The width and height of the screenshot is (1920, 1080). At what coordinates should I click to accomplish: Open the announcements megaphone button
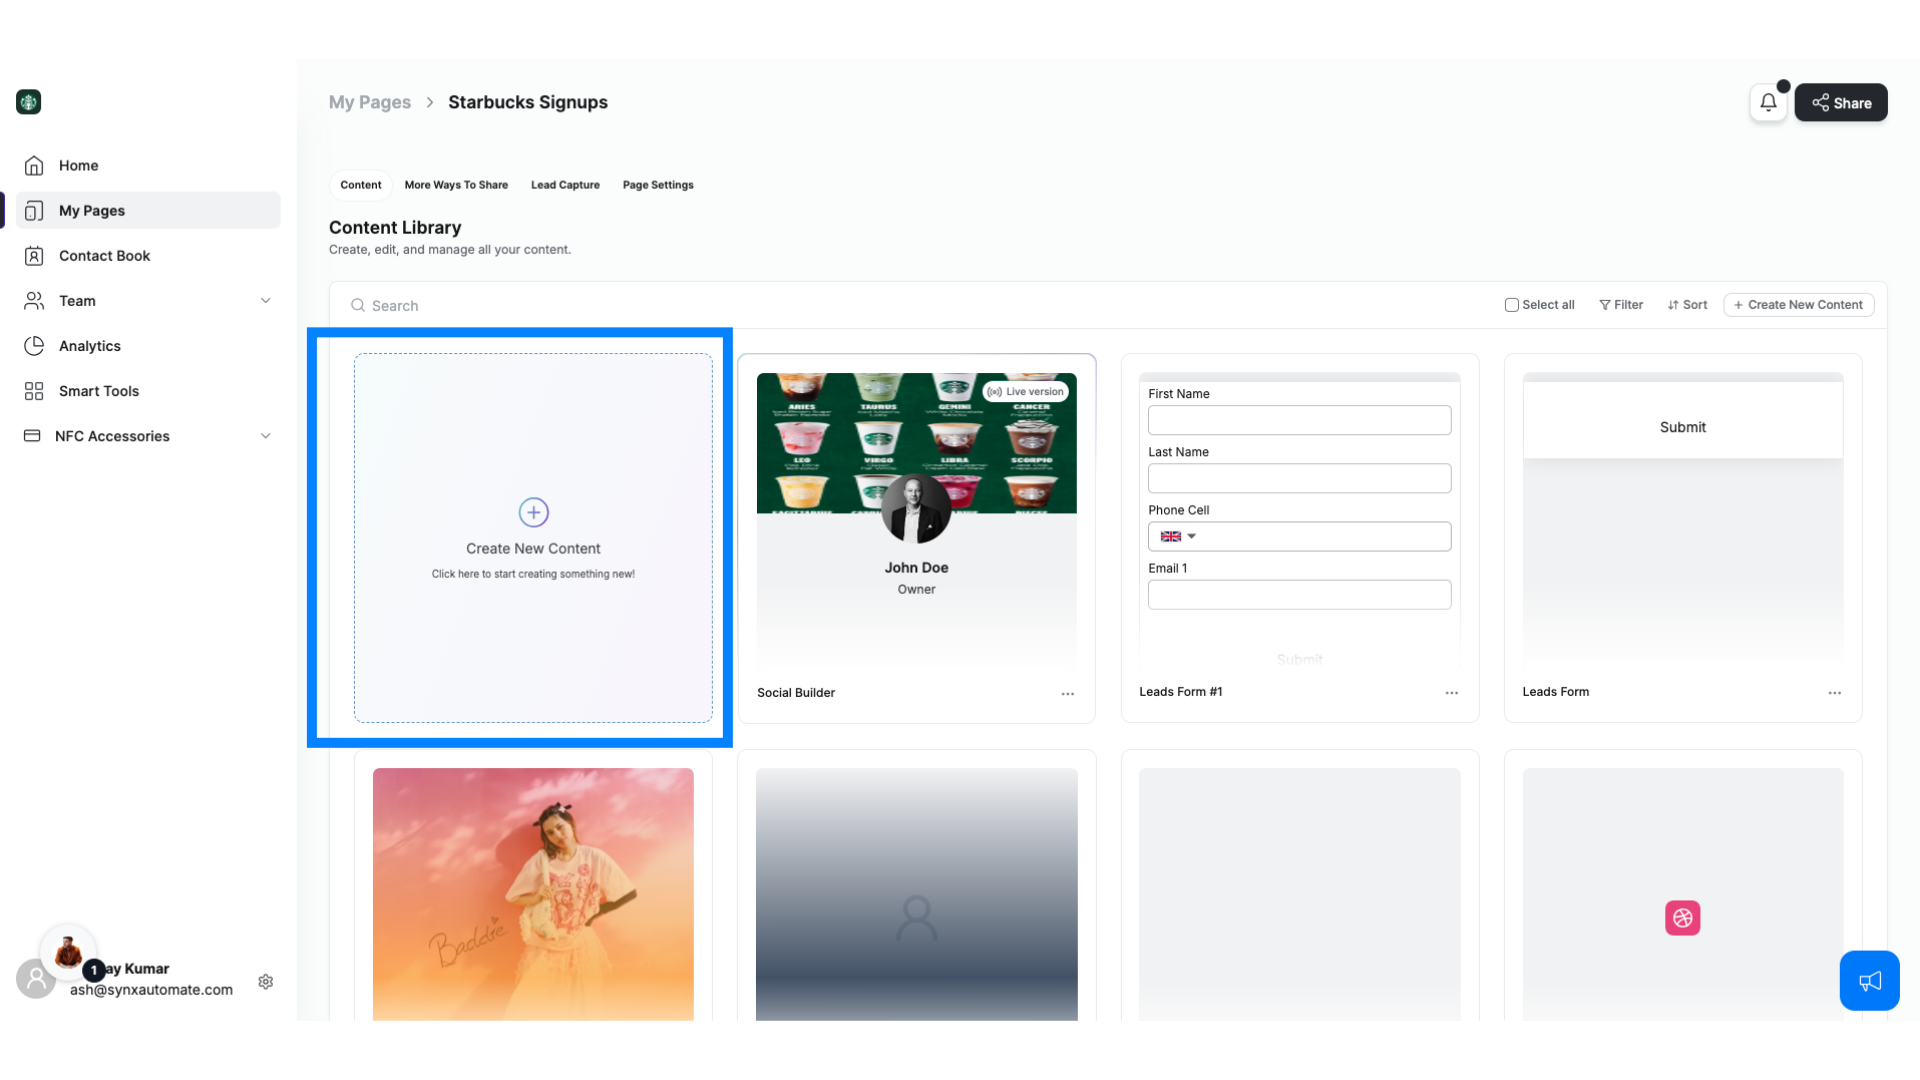pos(1869,981)
